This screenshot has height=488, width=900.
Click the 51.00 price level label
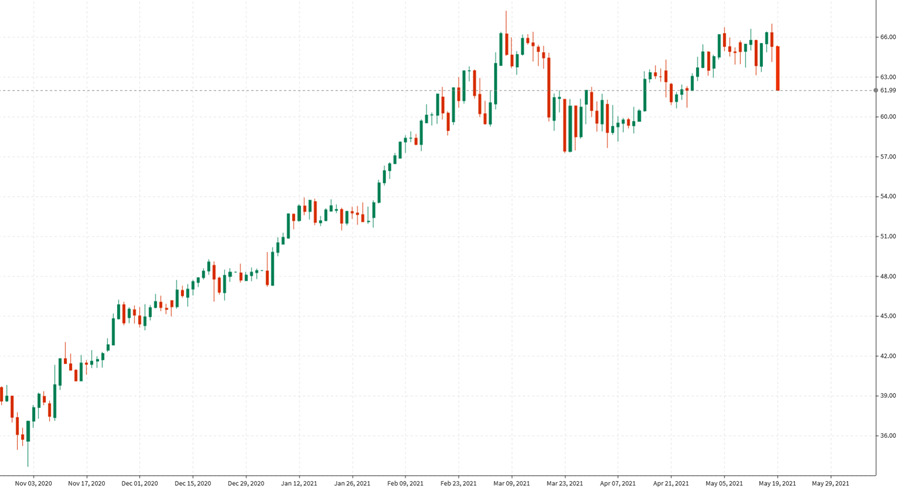click(888, 236)
